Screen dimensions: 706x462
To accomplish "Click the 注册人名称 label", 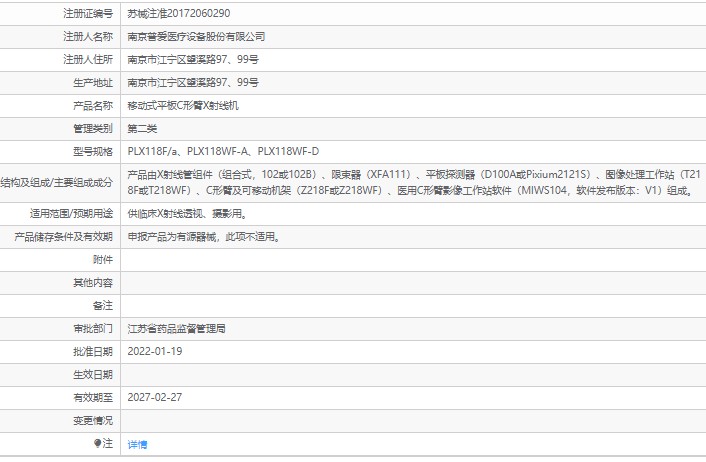I will click(x=88, y=36).
